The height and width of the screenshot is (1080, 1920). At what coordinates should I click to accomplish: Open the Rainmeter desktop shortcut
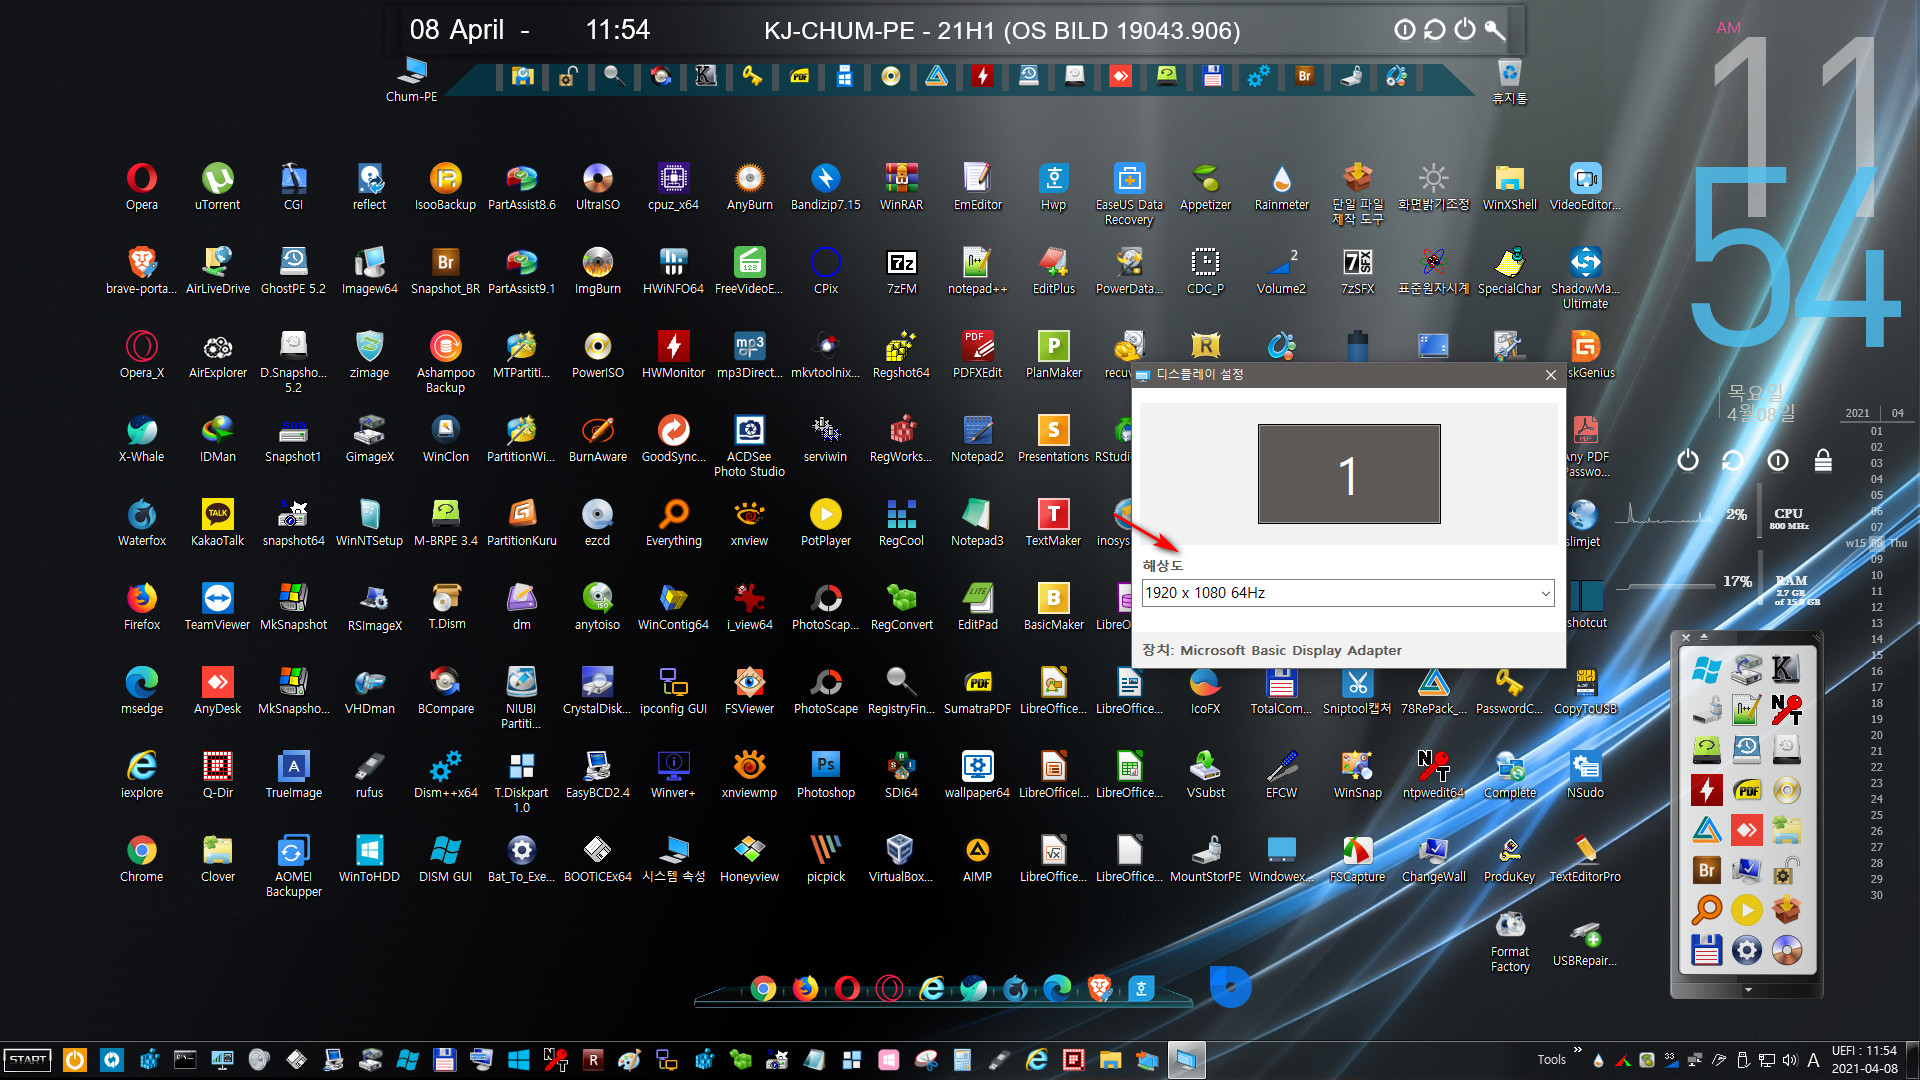[x=1281, y=186]
